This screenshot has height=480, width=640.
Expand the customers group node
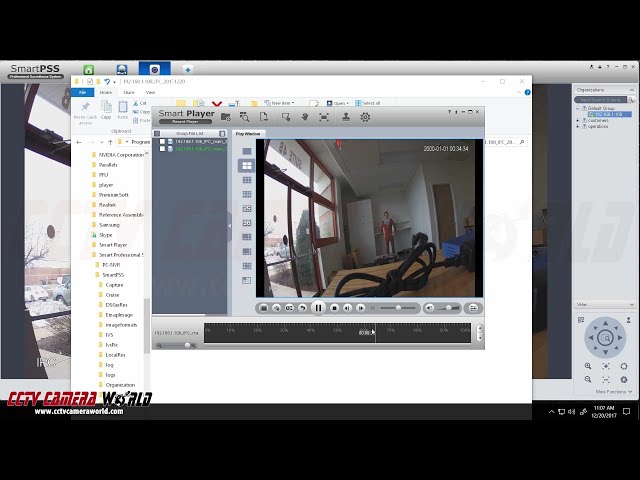[x=578, y=120]
